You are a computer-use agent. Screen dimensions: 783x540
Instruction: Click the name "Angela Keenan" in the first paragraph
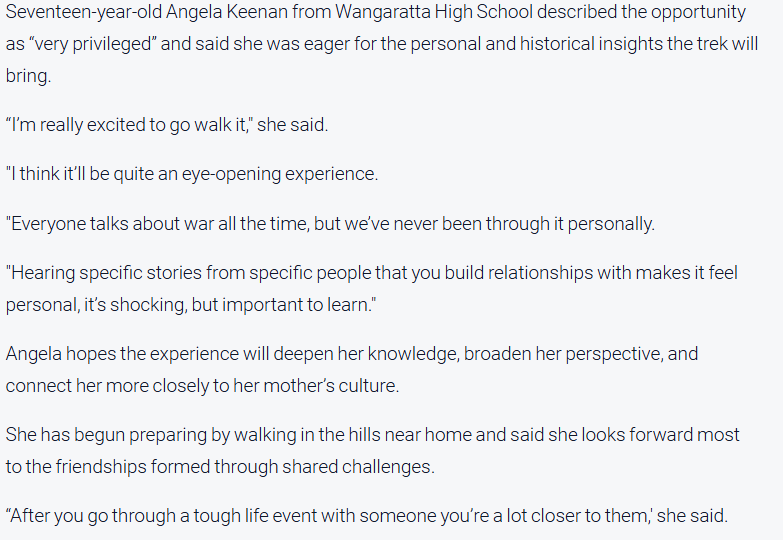(208, 12)
